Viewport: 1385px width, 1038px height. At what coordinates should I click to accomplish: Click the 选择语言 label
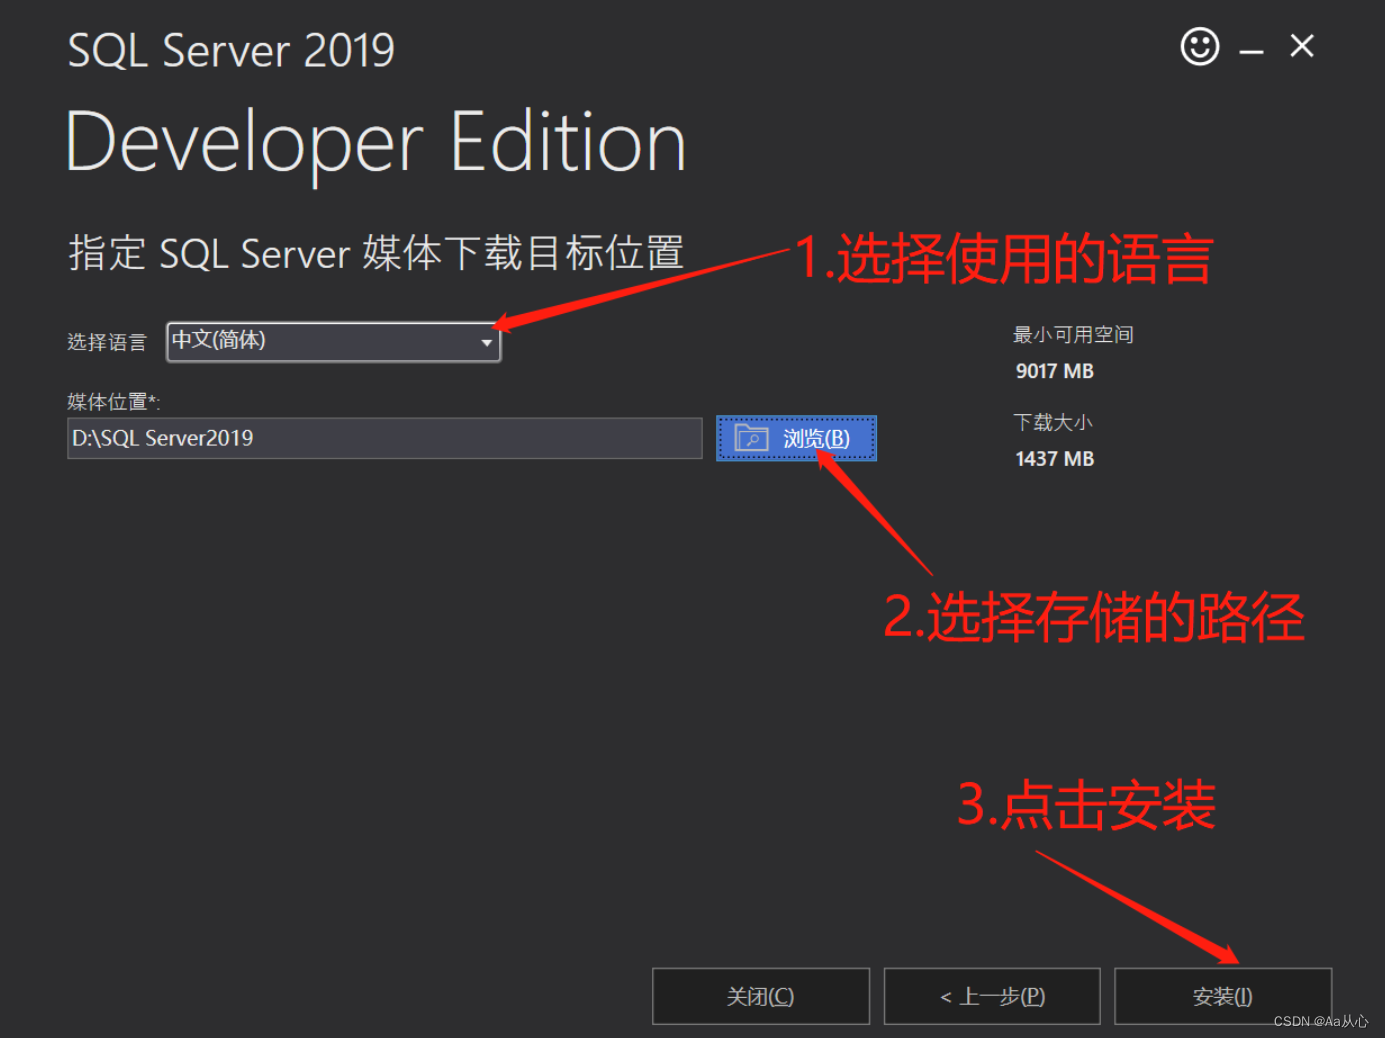pos(107,342)
